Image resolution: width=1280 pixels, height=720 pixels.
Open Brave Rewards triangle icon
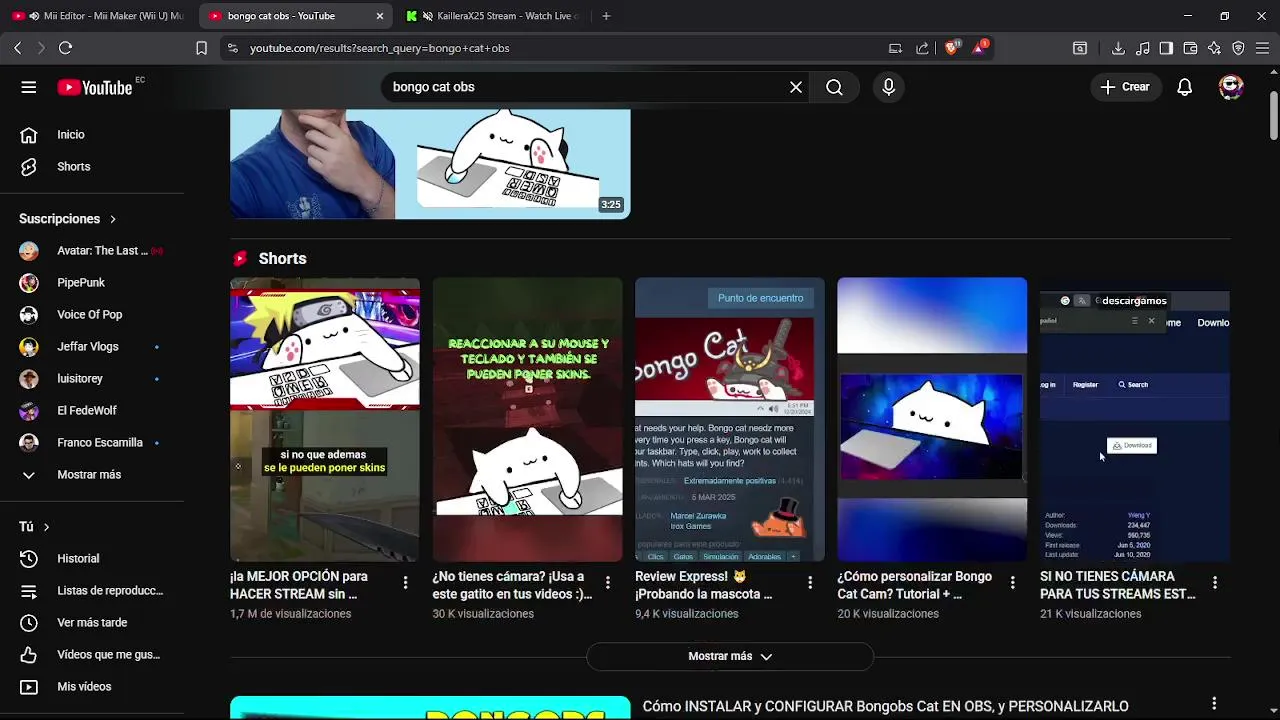(979, 48)
